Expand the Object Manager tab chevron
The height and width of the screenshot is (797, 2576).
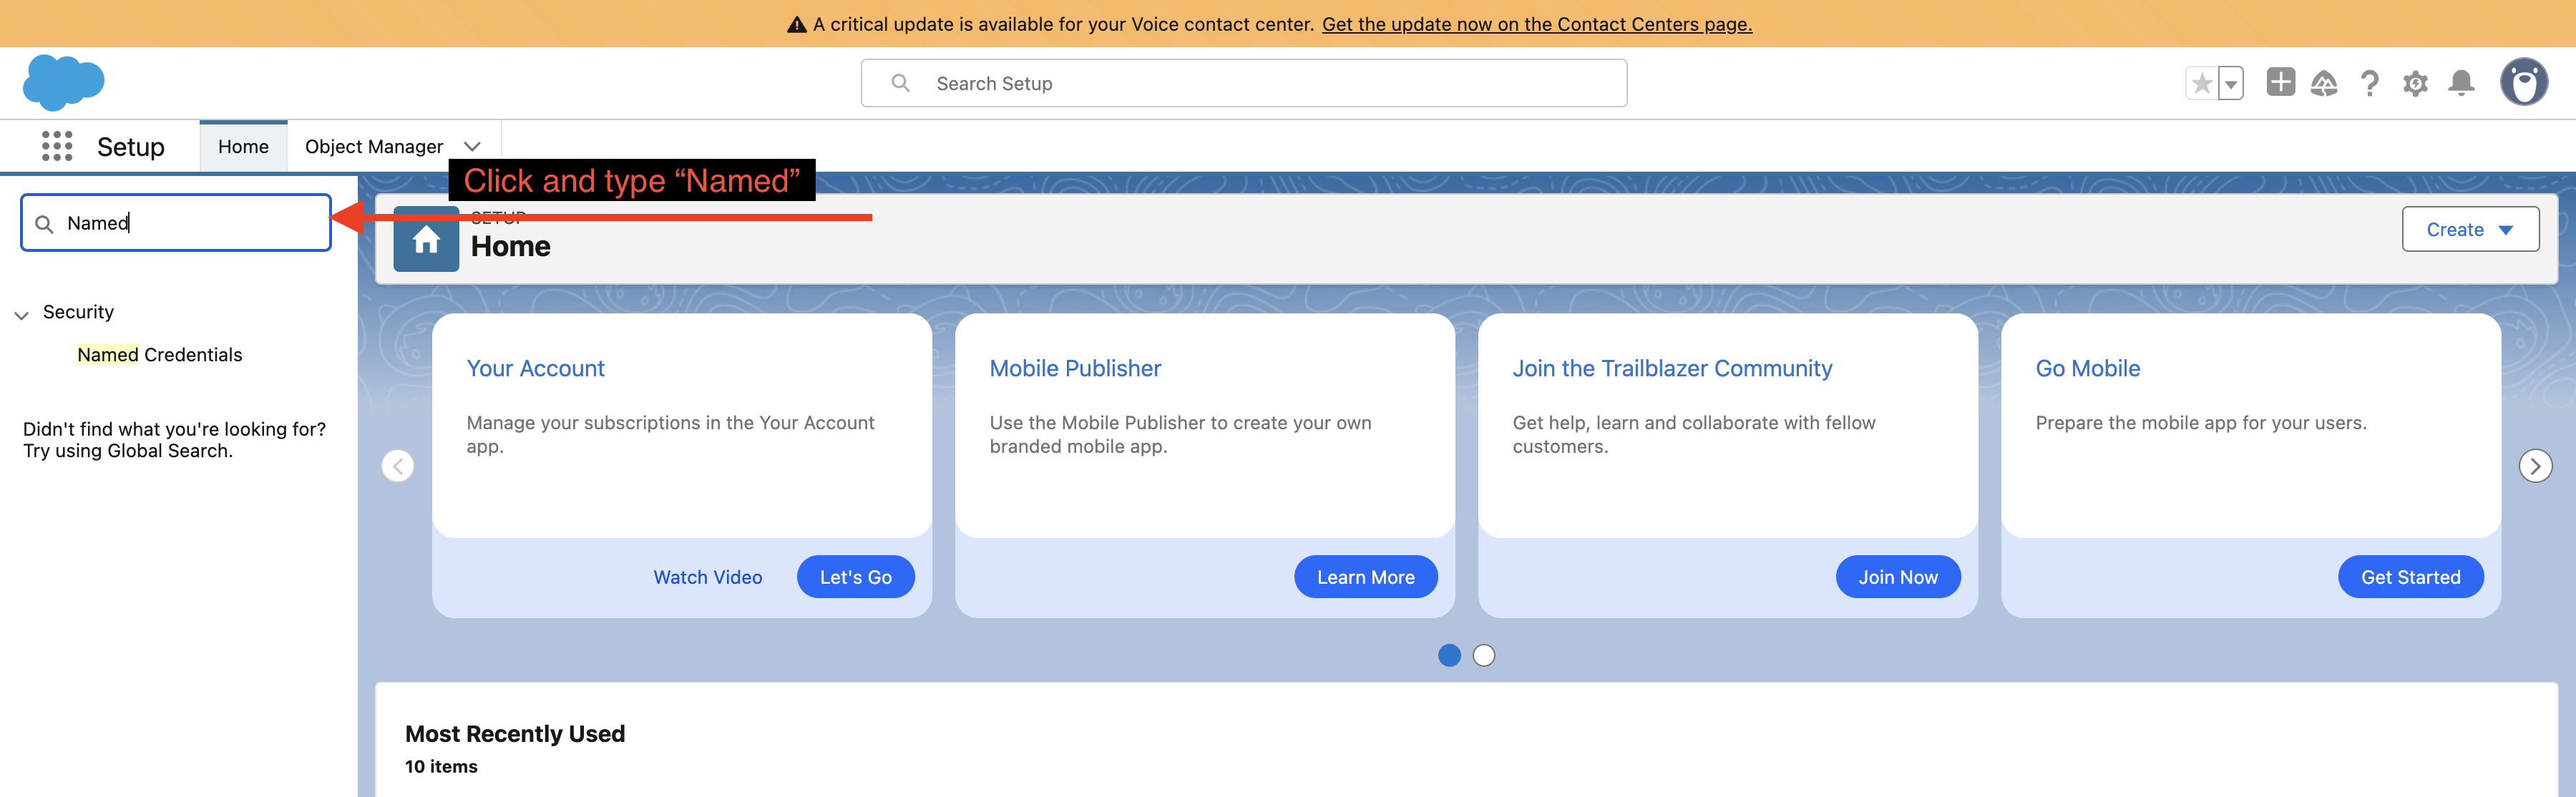(x=472, y=146)
